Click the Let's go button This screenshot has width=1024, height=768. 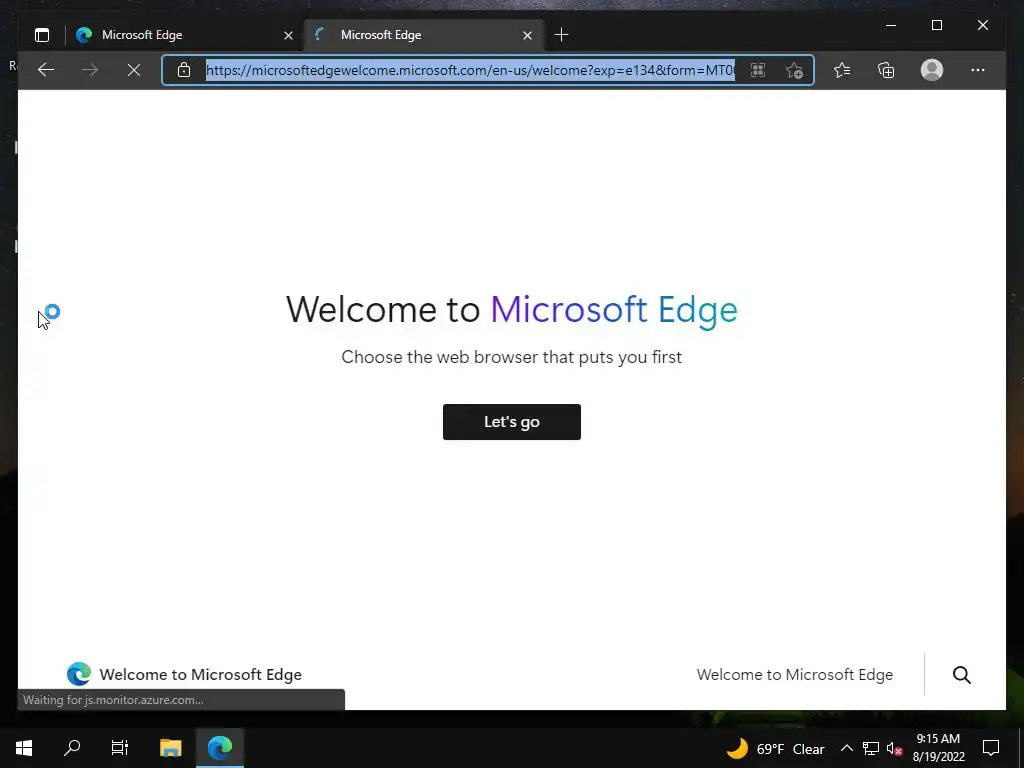tap(511, 422)
